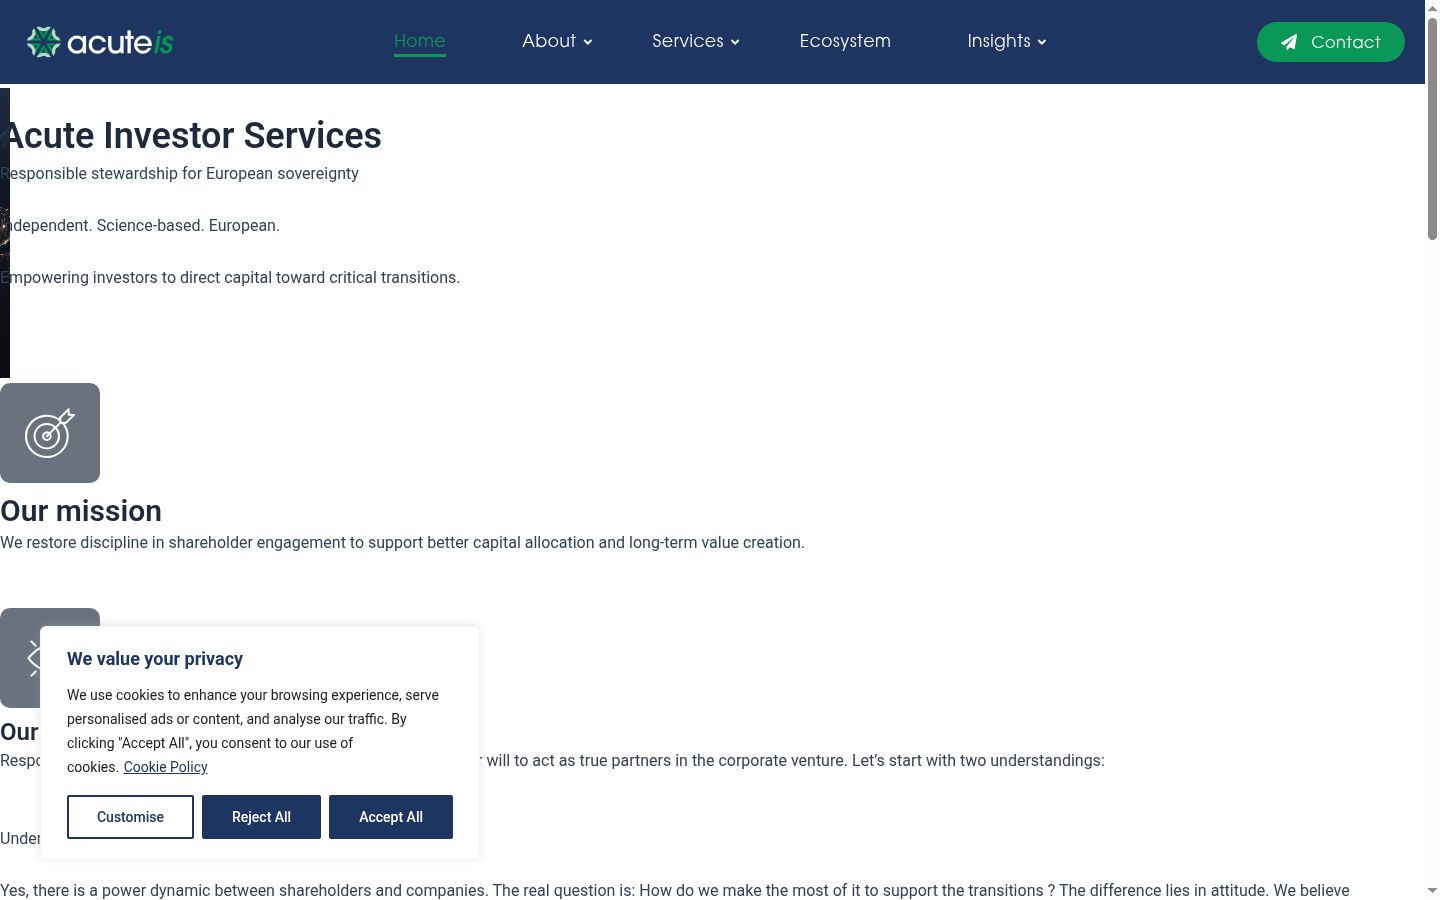
Task: Click the page vertical scrollbar thumb
Action: pos(1432,128)
